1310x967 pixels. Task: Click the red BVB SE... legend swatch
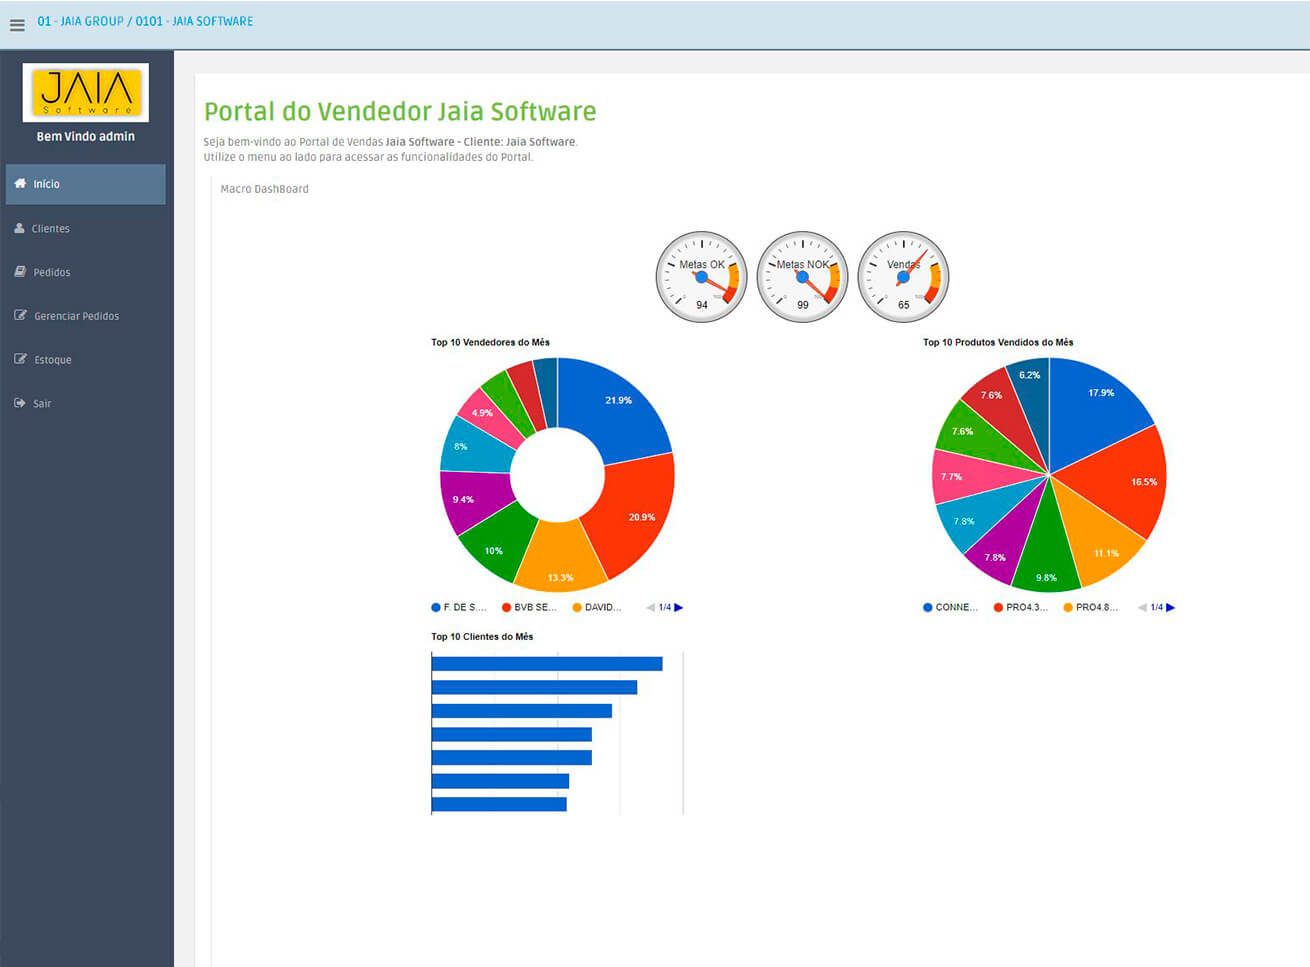click(x=507, y=607)
